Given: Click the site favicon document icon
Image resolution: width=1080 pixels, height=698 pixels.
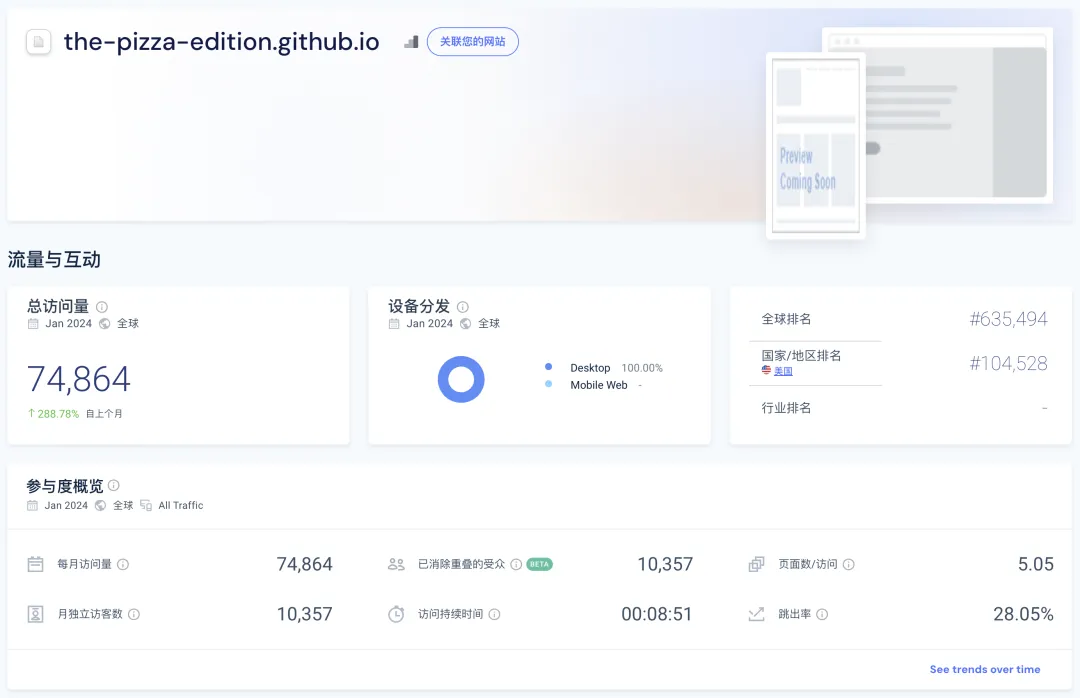Looking at the screenshot, I should pyautogui.click(x=39, y=42).
